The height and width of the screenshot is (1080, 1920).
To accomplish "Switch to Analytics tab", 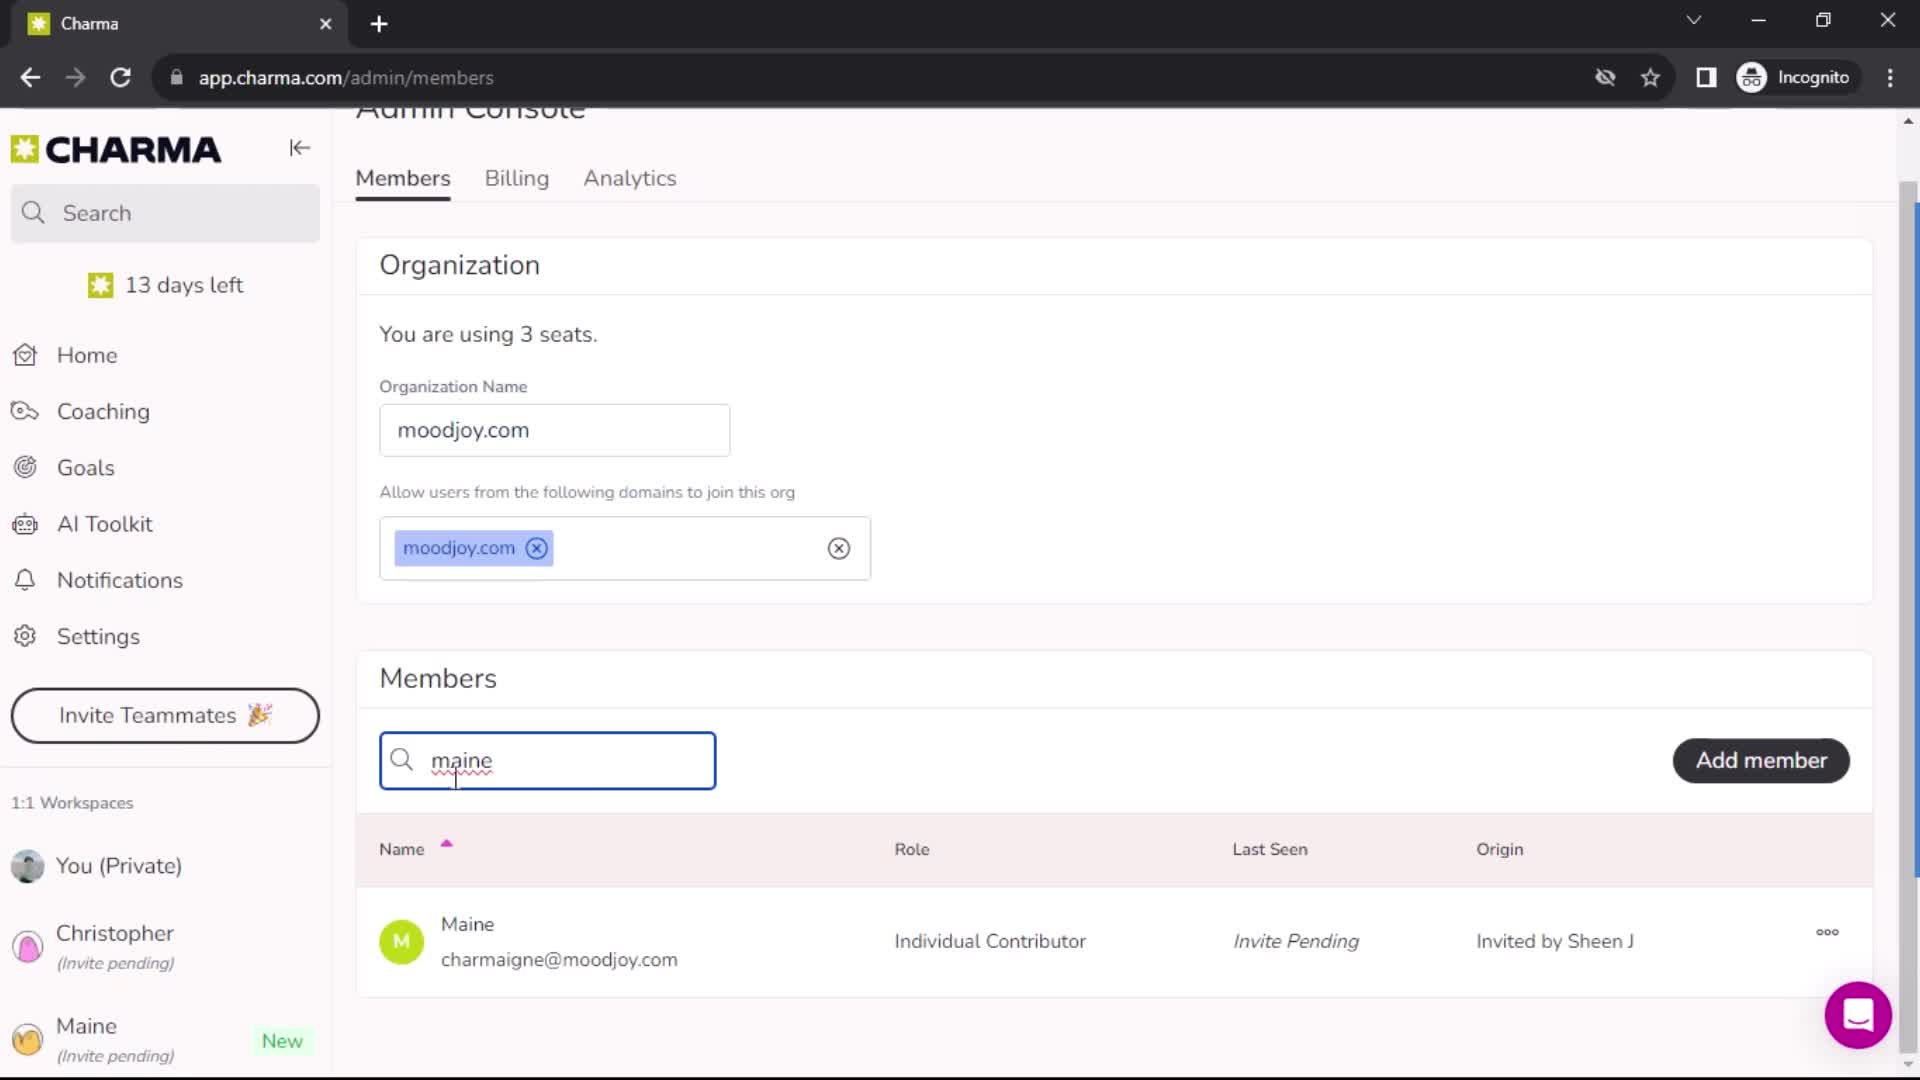I will click(630, 178).
